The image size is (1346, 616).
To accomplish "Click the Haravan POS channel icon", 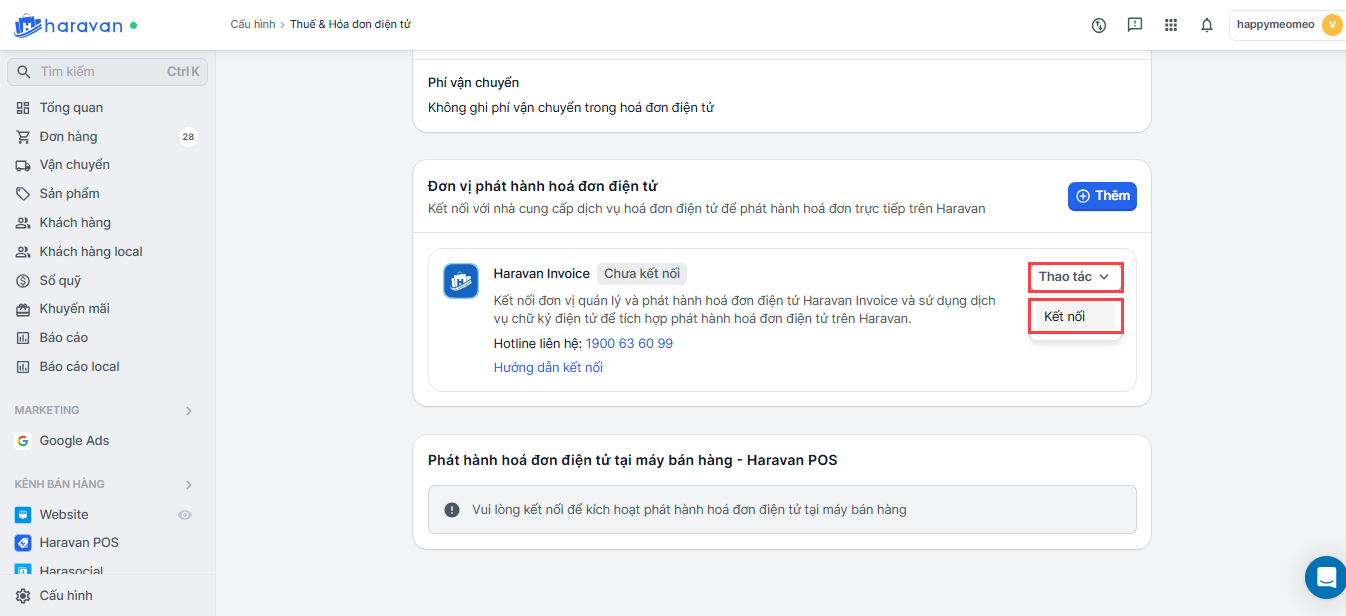I will [x=23, y=543].
